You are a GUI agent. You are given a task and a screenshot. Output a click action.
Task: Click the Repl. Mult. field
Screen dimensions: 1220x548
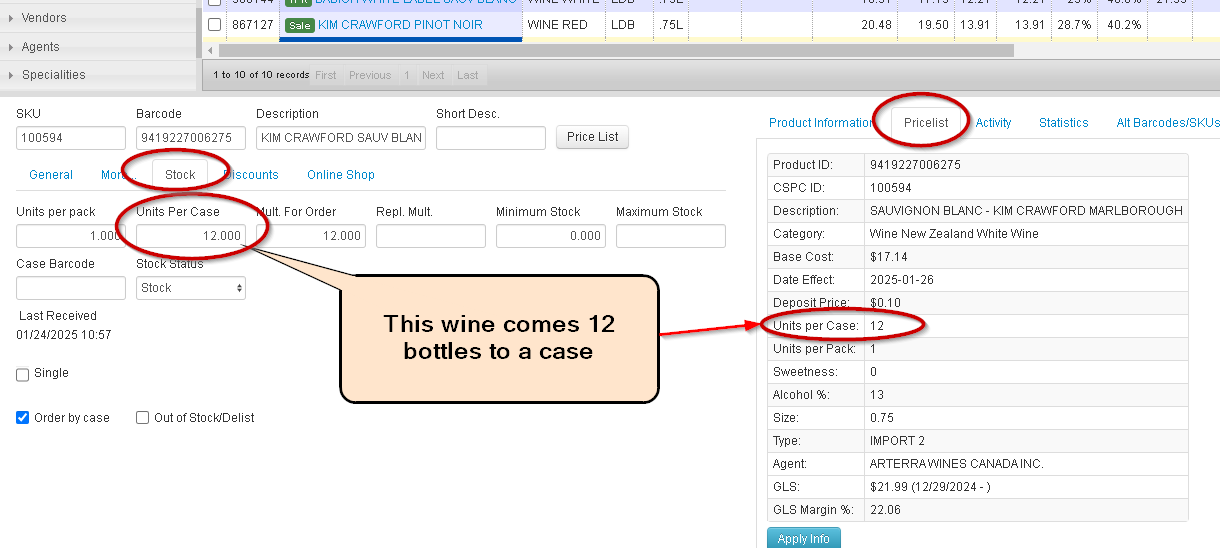click(431, 236)
